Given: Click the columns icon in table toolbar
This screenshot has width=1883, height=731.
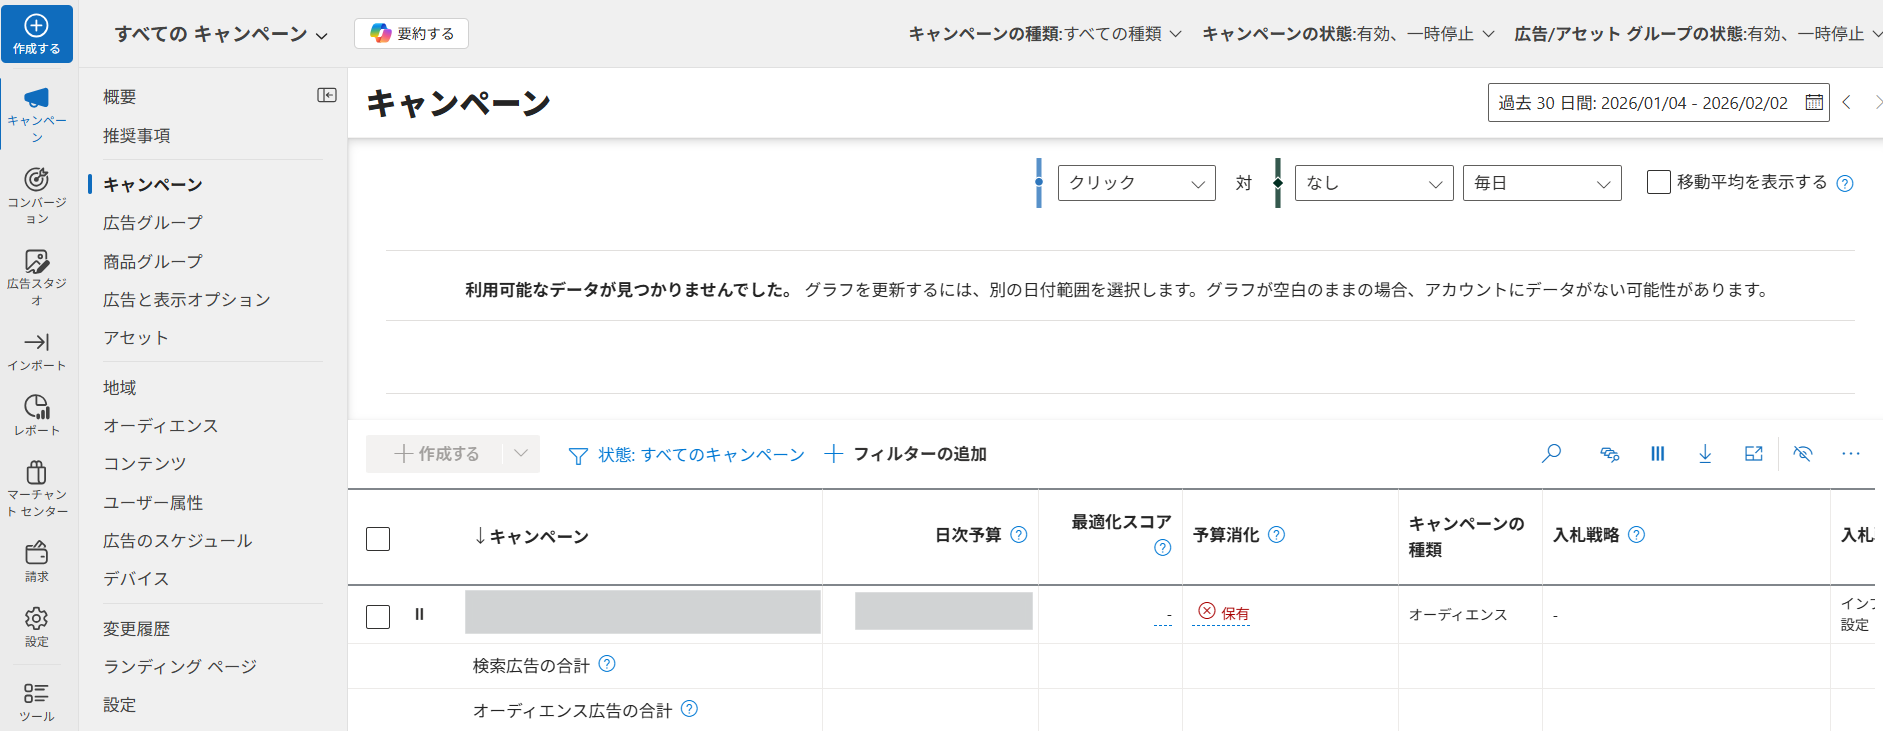Looking at the screenshot, I should click(x=1657, y=454).
